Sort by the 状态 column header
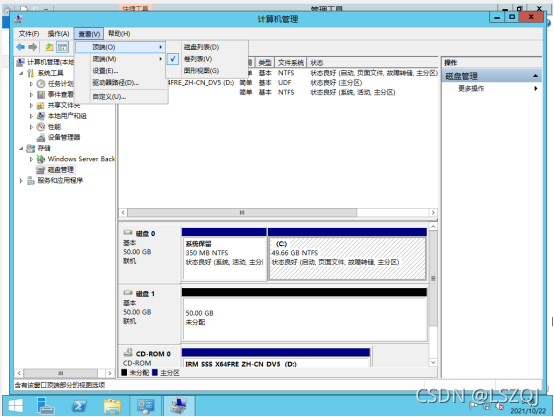This screenshot has height=417, width=554. click(x=372, y=63)
